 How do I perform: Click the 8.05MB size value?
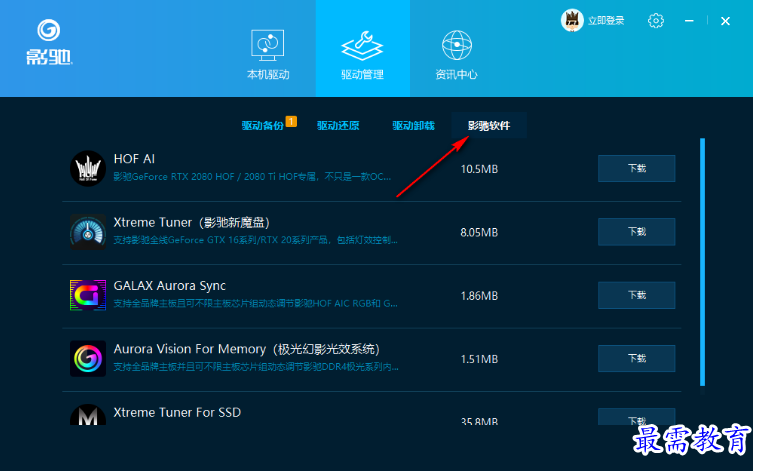(x=479, y=233)
